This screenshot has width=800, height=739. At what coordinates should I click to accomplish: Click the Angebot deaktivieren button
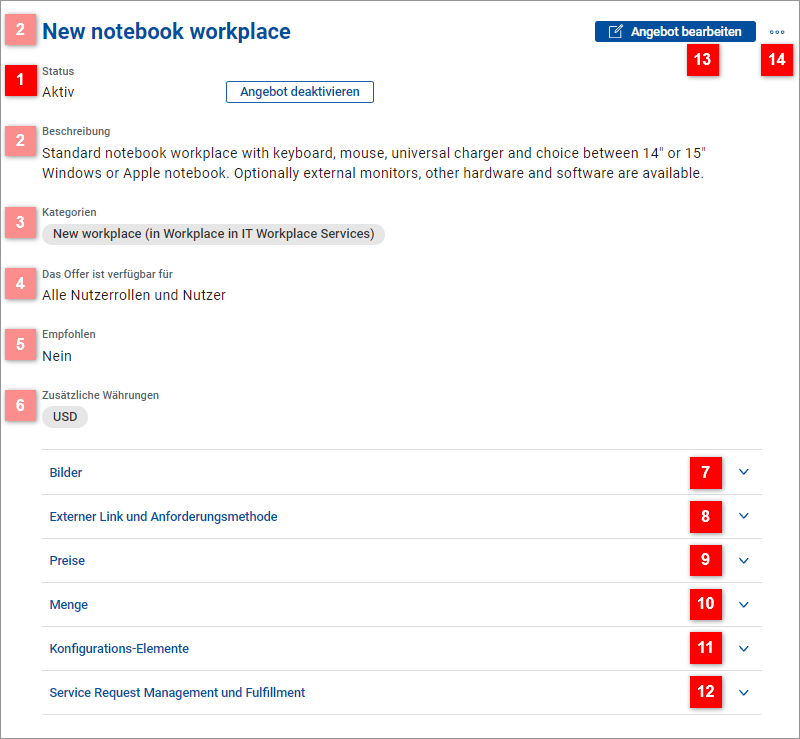[x=300, y=92]
